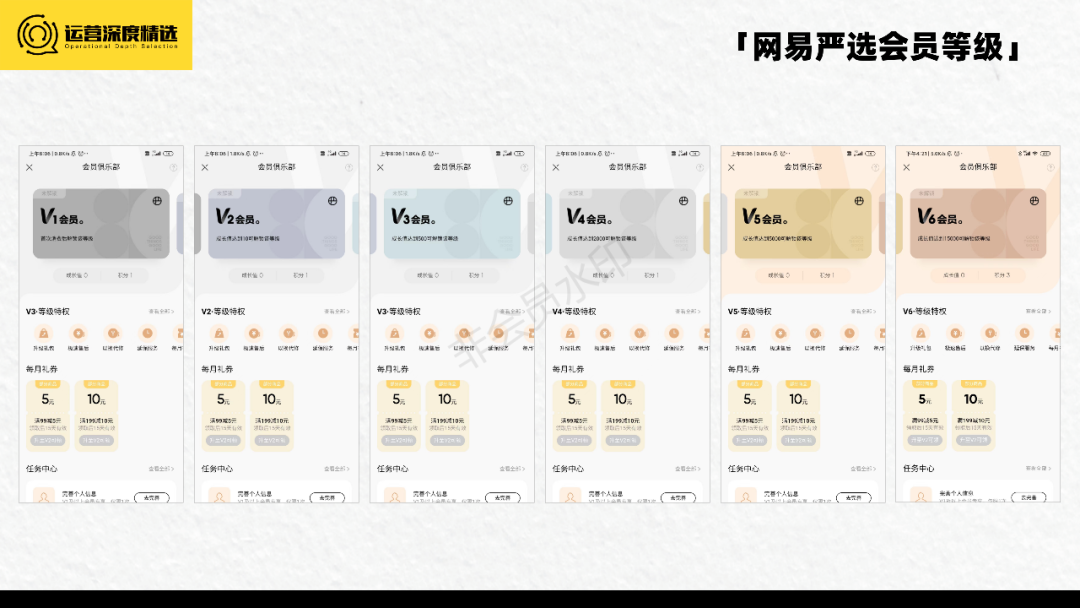Select 5元 monthly coupon on V1 screen

coord(48,416)
